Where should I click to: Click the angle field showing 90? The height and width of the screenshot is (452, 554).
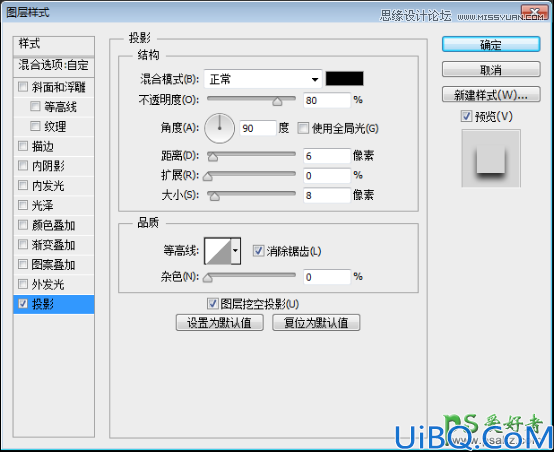pos(258,128)
